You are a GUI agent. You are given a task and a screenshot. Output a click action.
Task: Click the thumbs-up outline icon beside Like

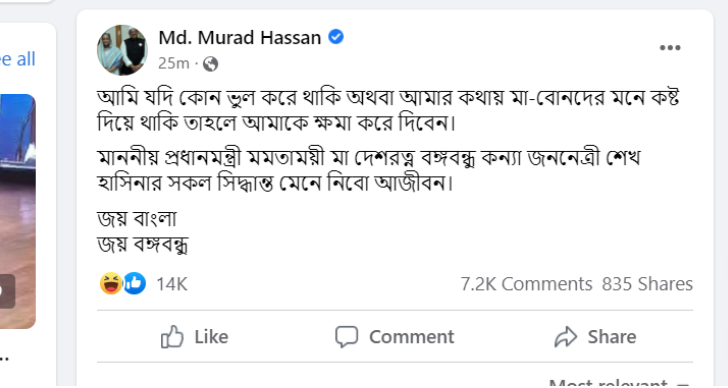[172, 336]
